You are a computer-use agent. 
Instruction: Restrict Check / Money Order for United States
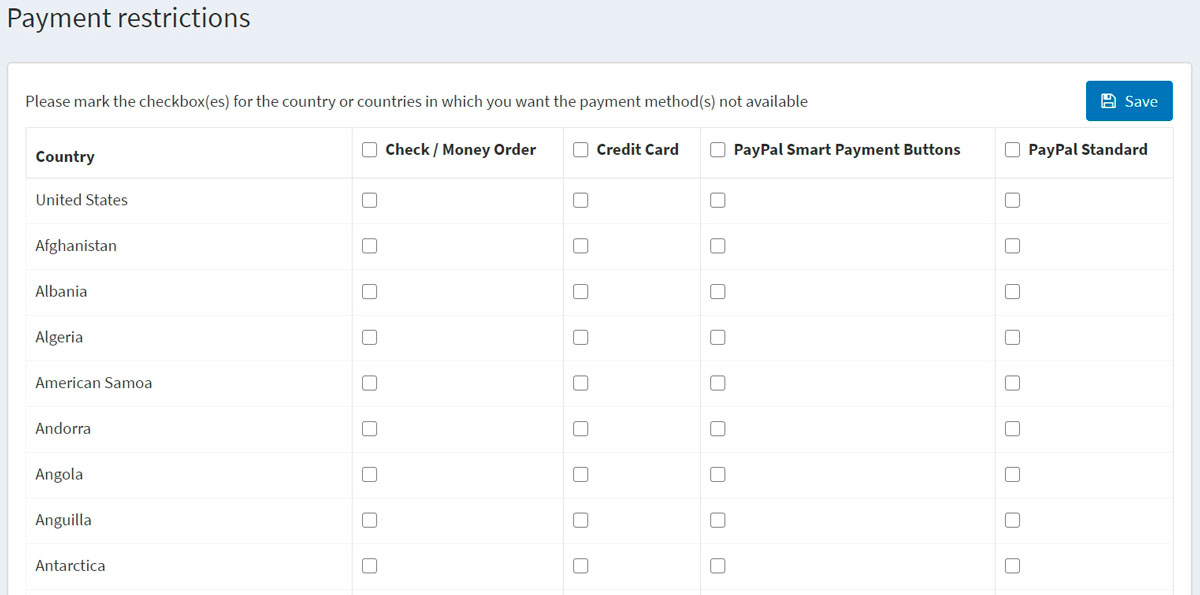coord(369,200)
